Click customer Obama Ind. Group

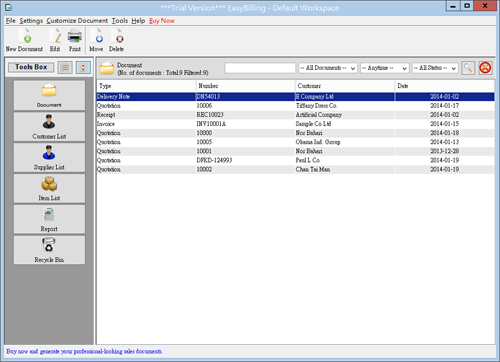click(318, 142)
